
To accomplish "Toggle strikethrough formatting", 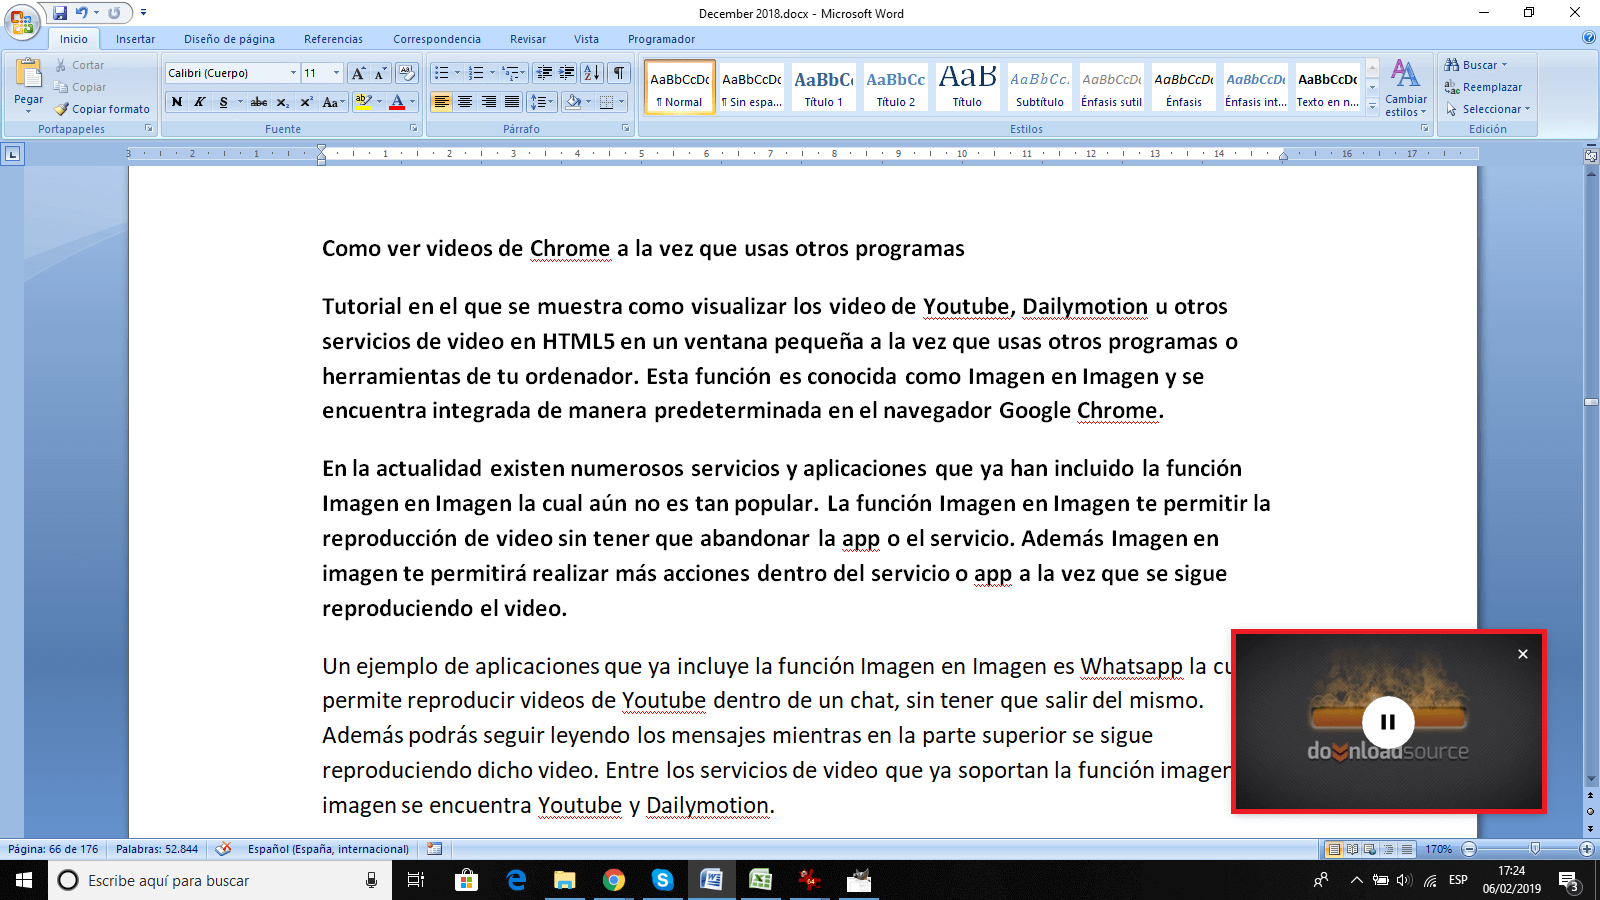I will click(x=259, y=102).
